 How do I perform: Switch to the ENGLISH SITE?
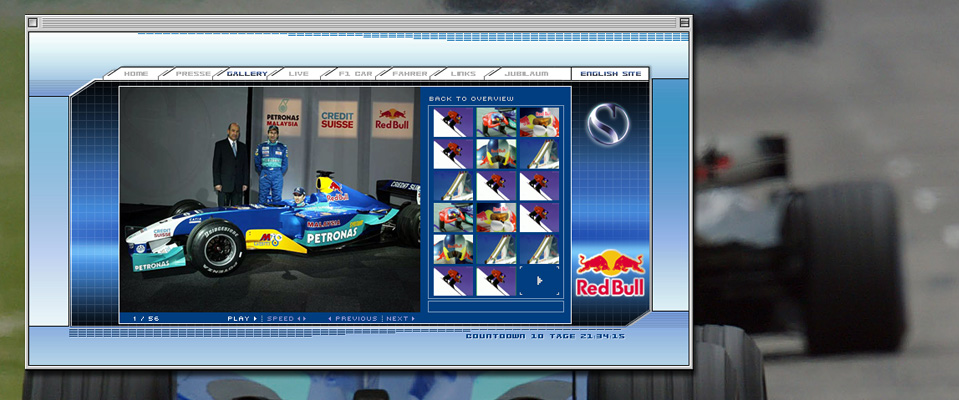(610, 74)
